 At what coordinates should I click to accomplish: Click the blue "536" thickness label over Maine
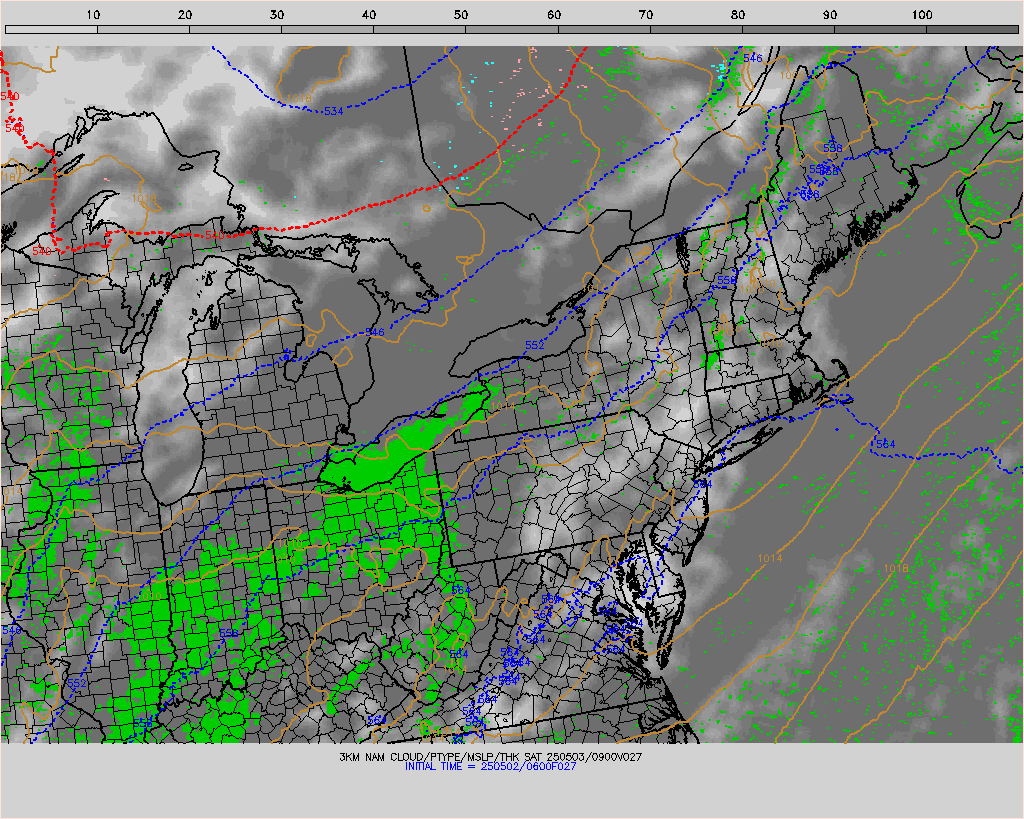(x=833, y=148)
